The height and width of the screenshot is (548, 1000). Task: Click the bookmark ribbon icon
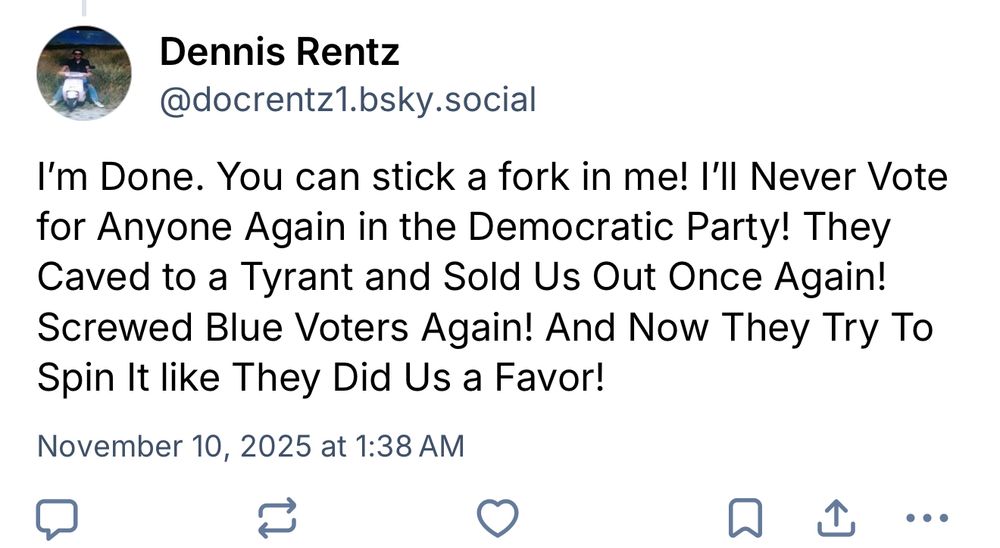pyautogui.click(x=745, y=517)
